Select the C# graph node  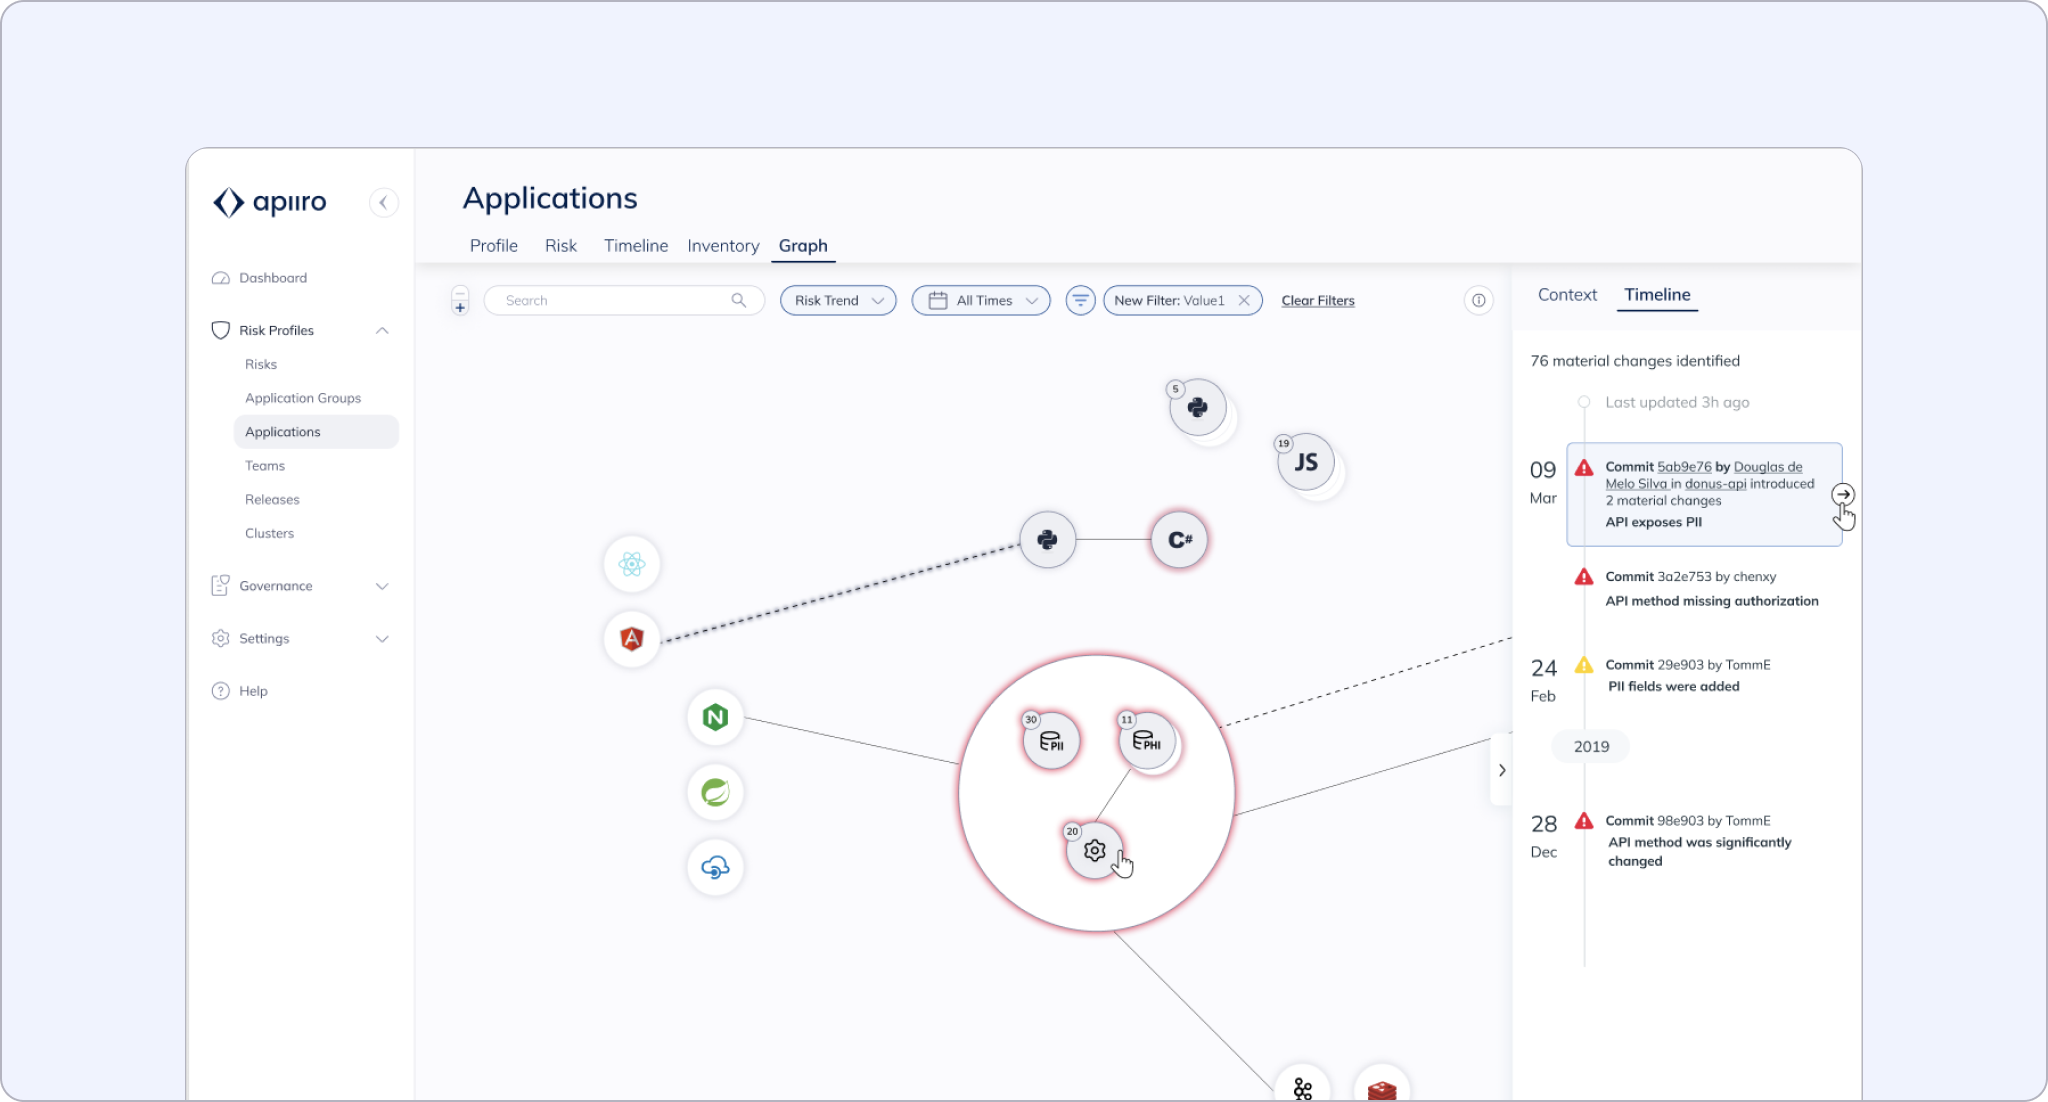1180,540
